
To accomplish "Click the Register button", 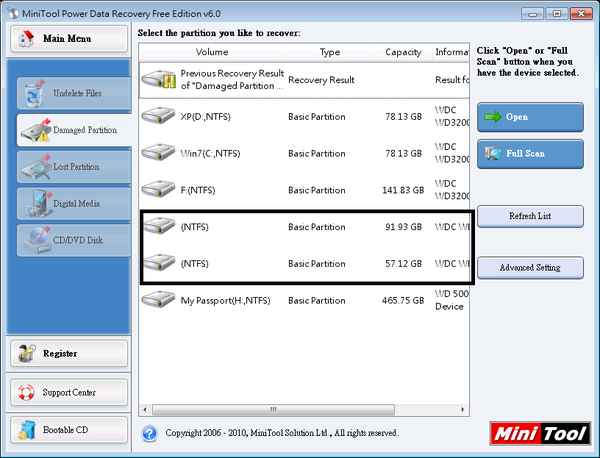I will [69, 354].
